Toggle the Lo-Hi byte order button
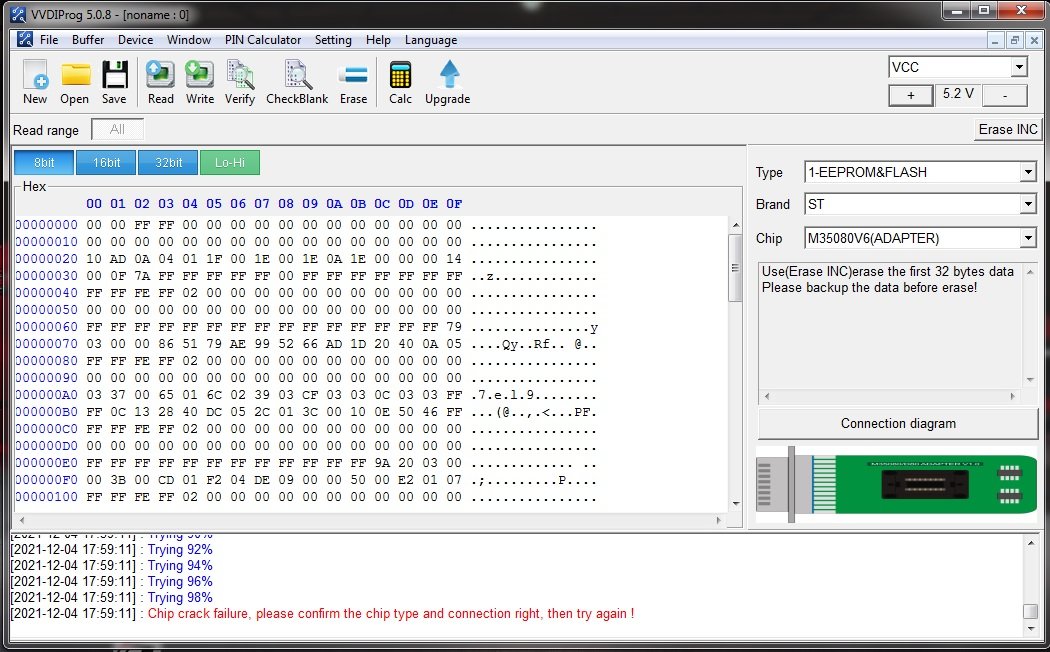Screen dimensions: 1050x652 (229, 162)
